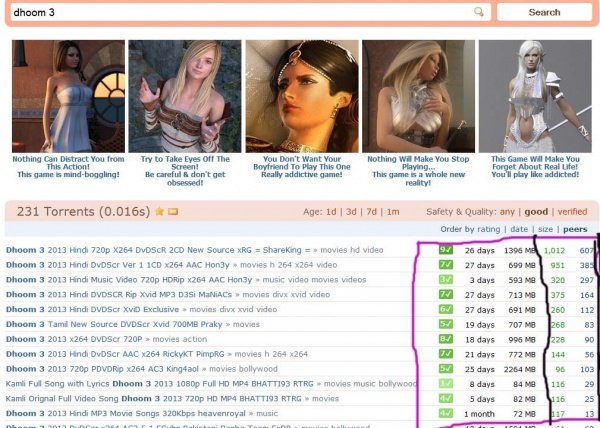Open torrent 'Dhoom 3 2013 Hindi DvDScr AAC x264 RickyKT'

115,354
